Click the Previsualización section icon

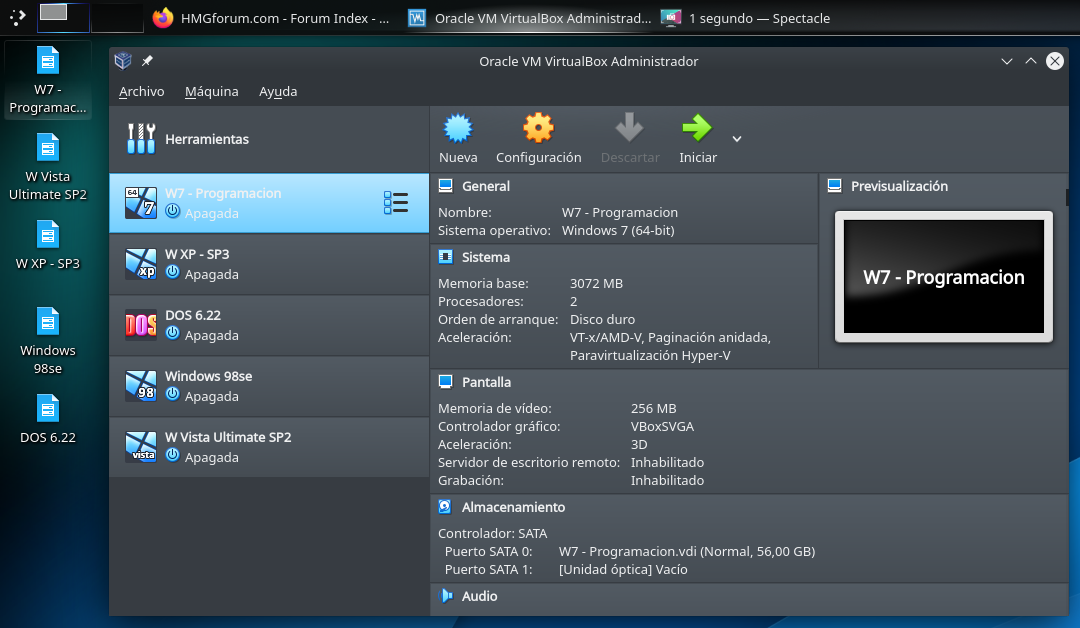[835, 186]
